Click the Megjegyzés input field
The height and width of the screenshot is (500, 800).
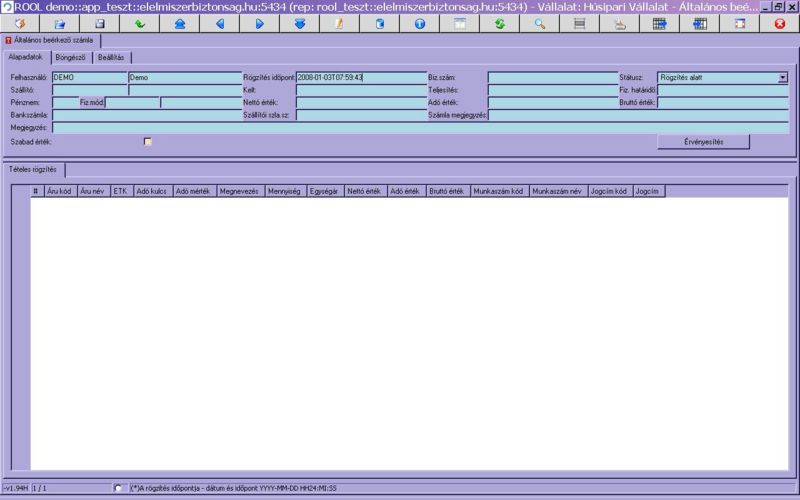click(420, 128)
